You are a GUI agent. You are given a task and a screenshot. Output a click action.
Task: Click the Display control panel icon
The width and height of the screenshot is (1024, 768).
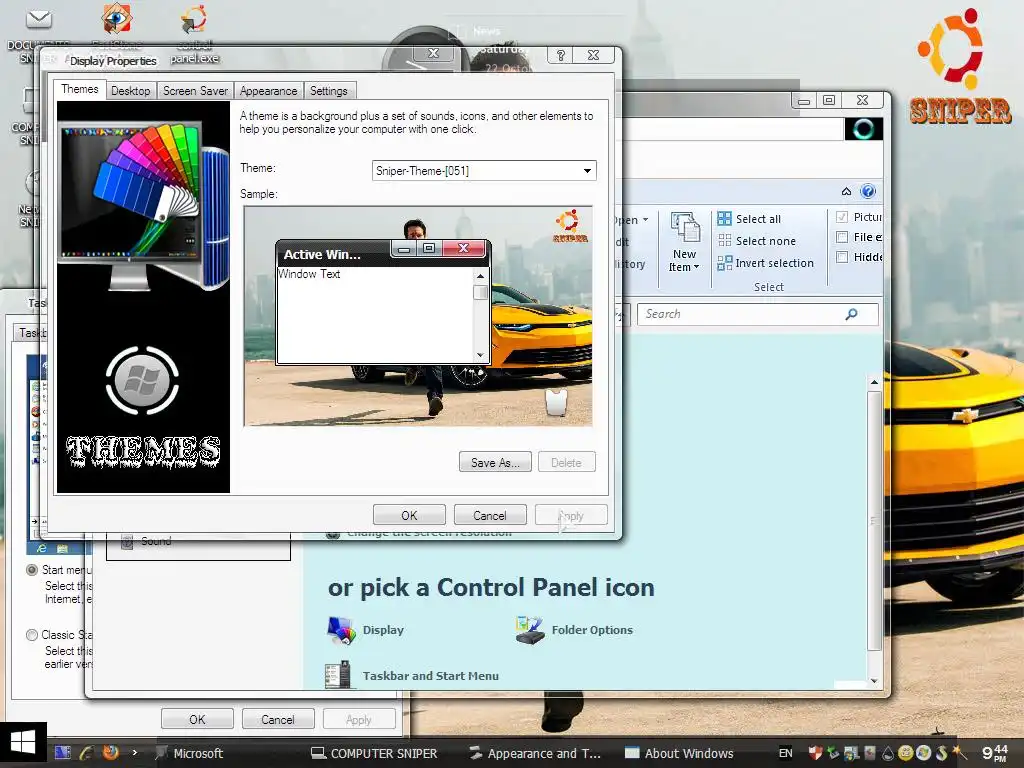tap(341, 630)
